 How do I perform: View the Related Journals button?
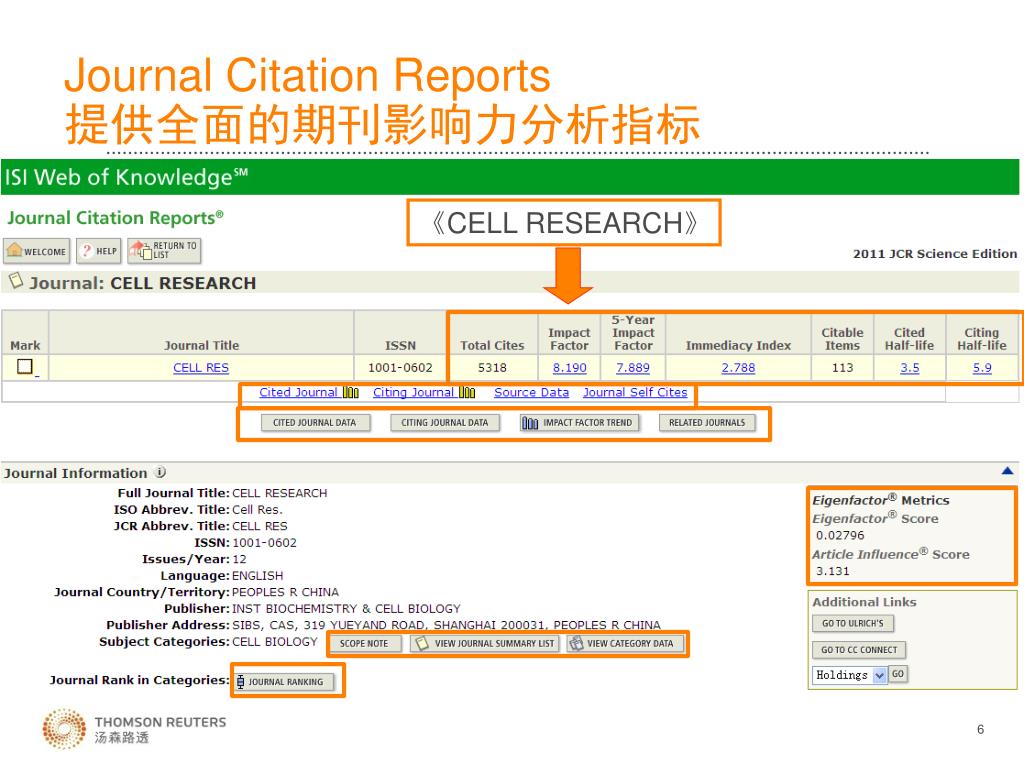(707, 423)
